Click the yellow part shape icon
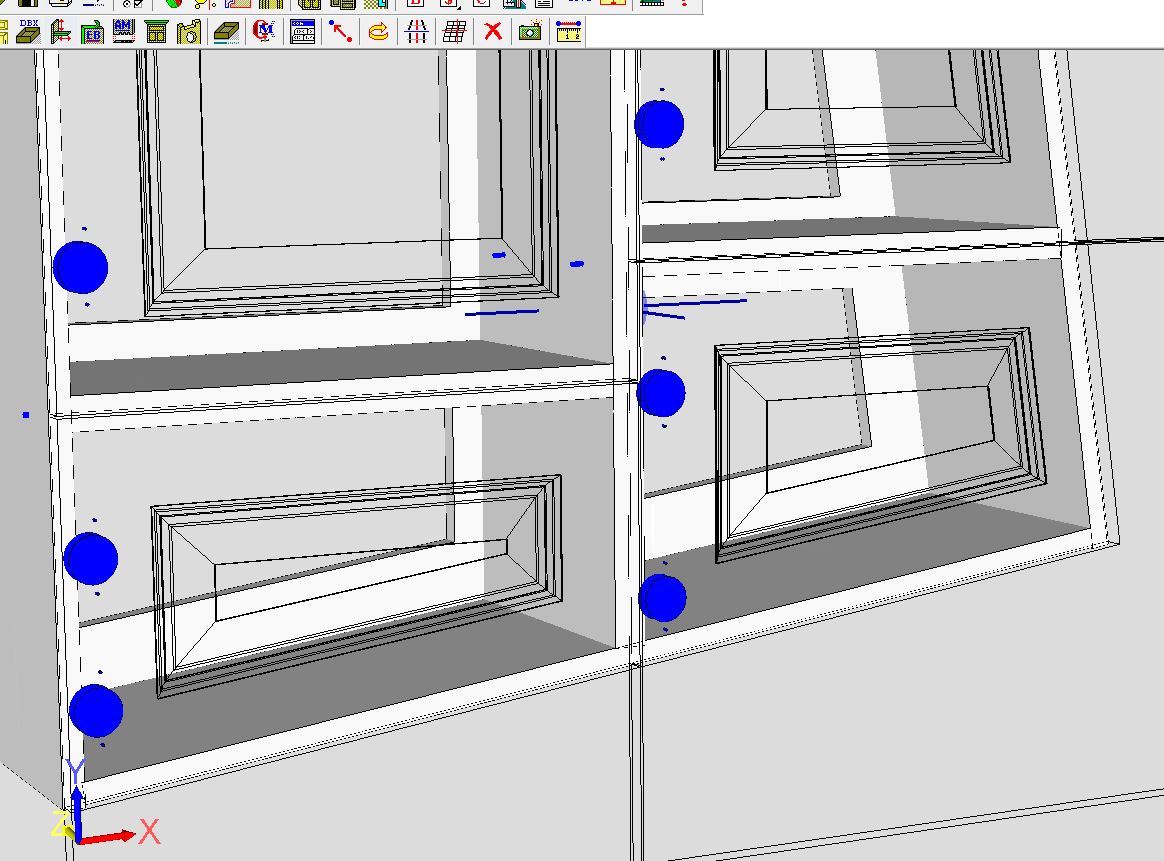 point(188,31)
